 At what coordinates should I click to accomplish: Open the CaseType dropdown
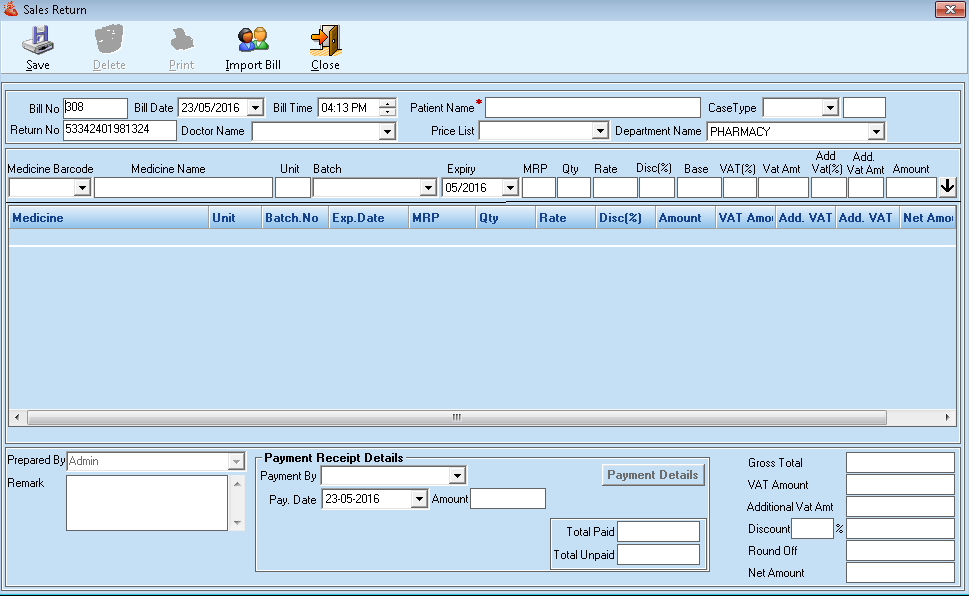[829, 108]
